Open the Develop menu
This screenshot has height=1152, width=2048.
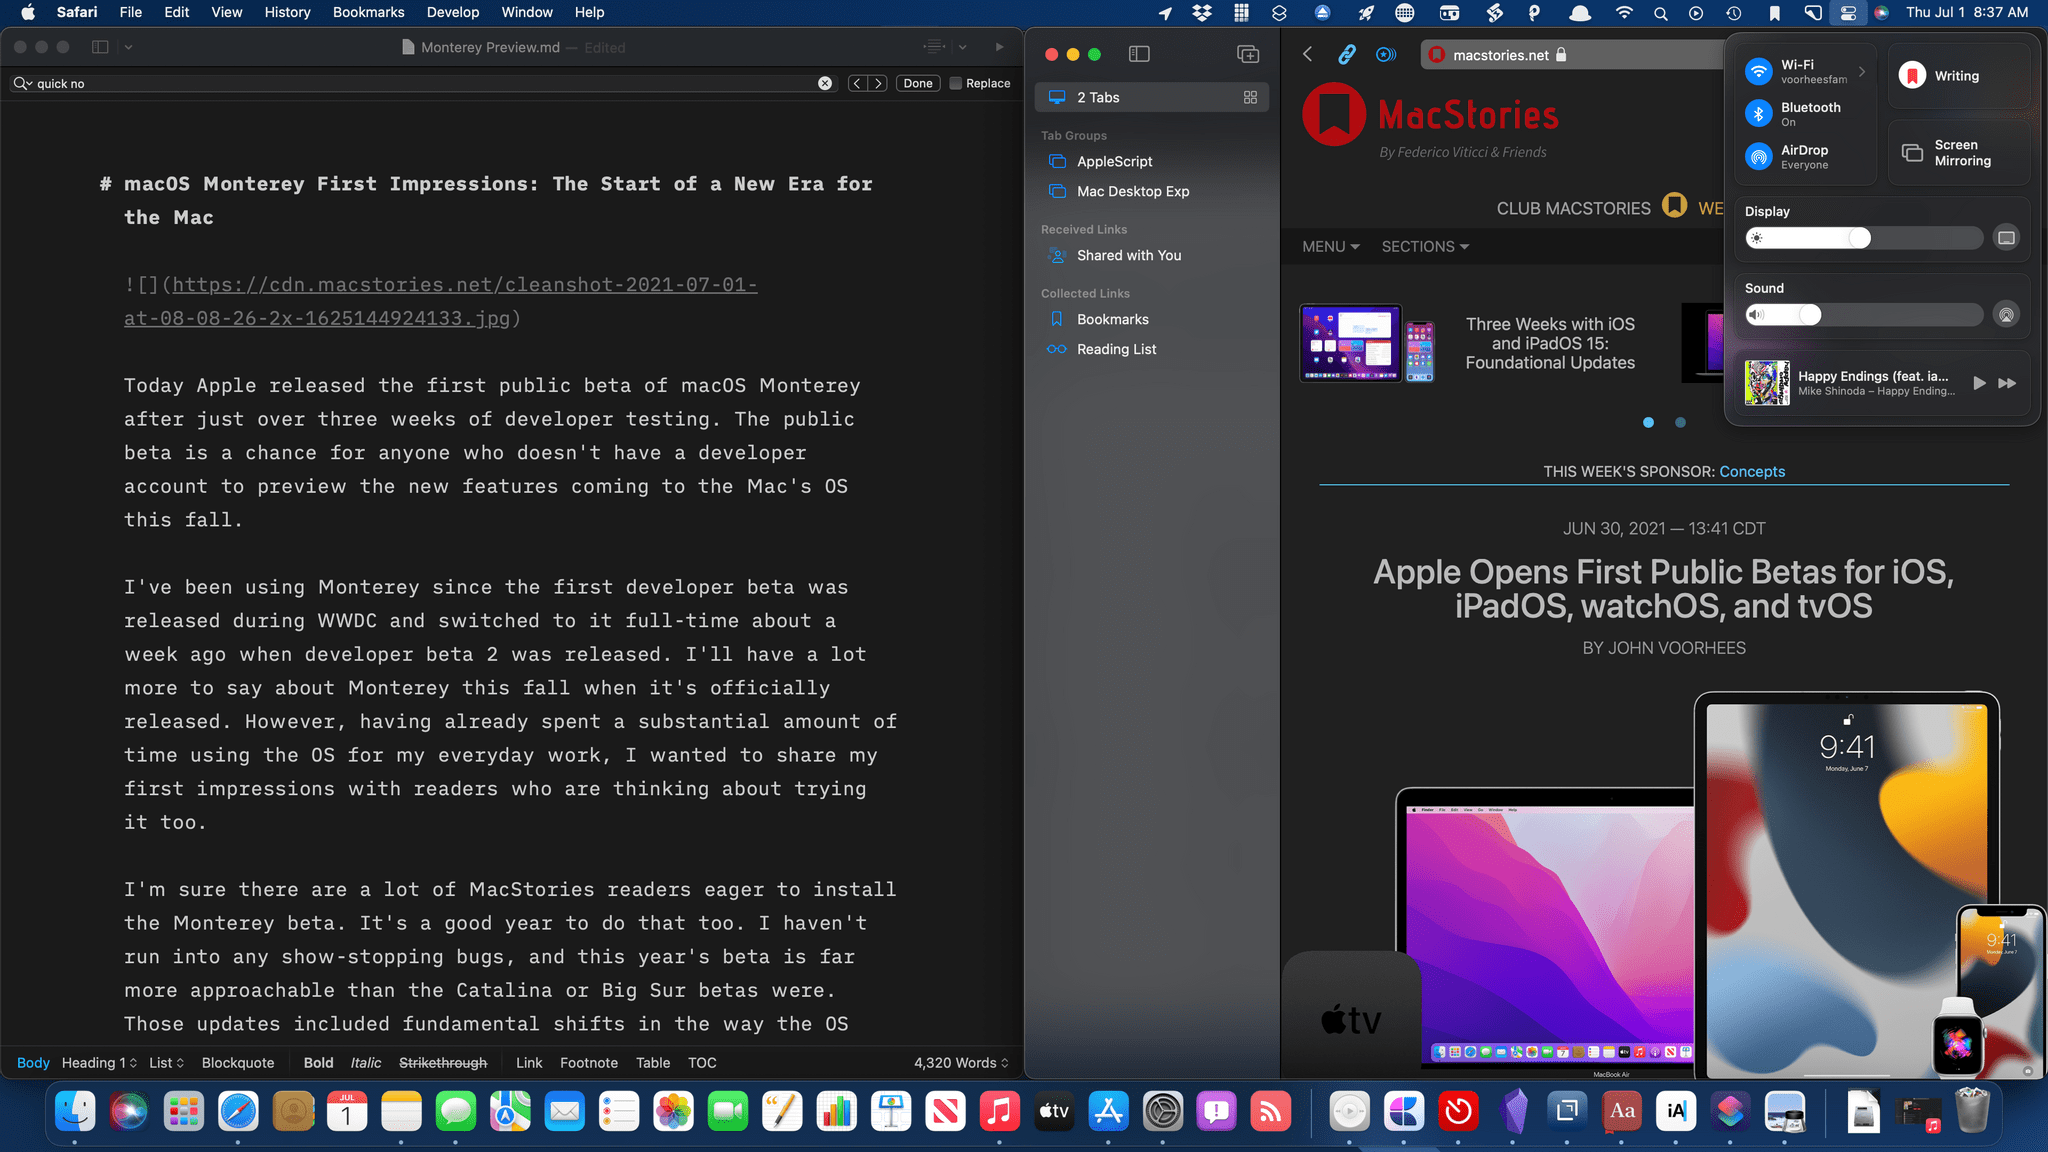(452, 12)
